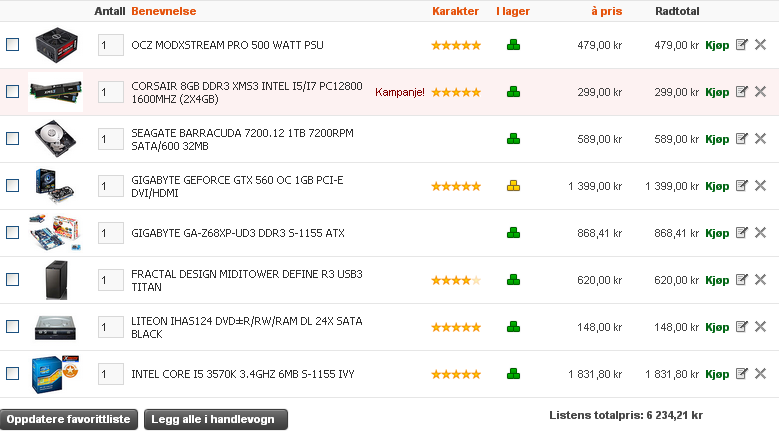Image resolution: width=784 pixels, height=433 pixels.
Task: Click Kampanje! label on Corsair row
Action: click(400, 92)
